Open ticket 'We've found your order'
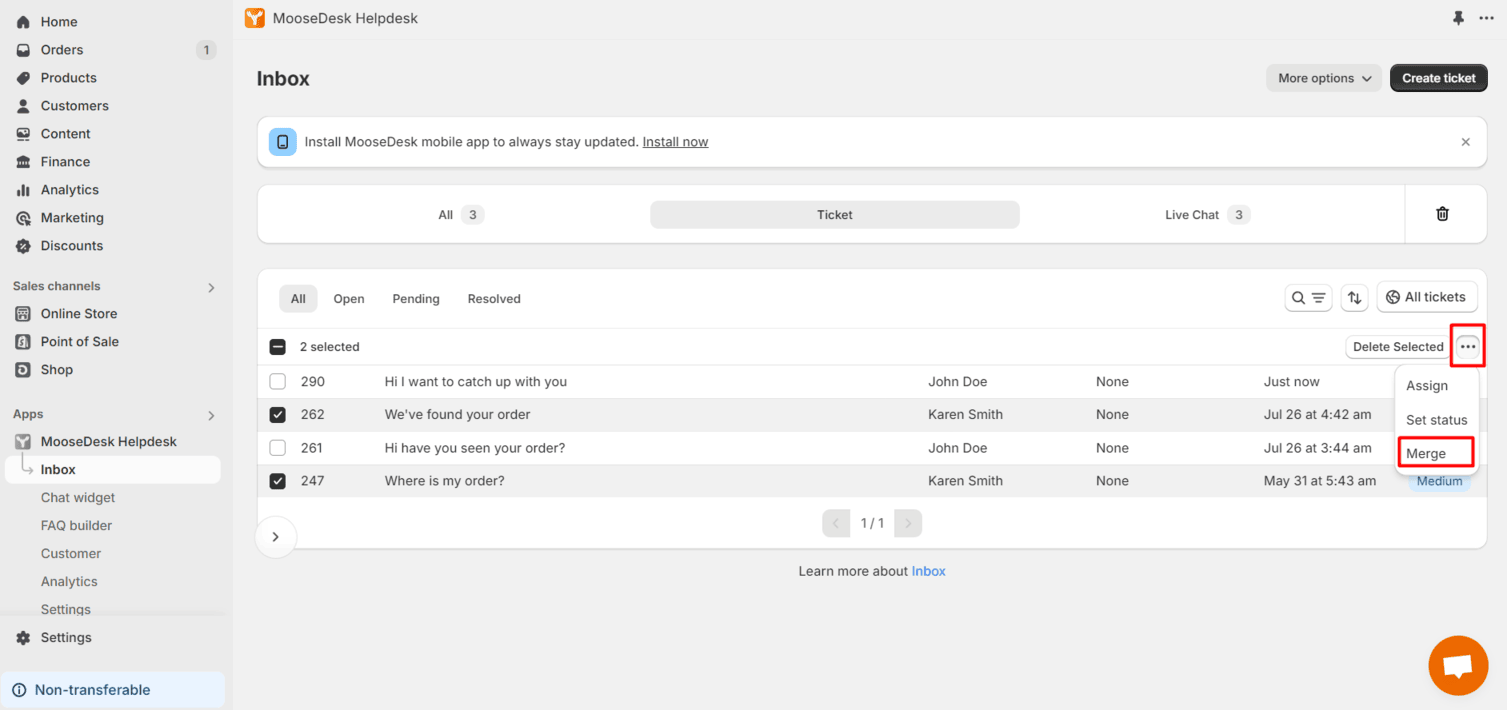The width and height of the screenshot is (1507, 710). coord(458,415)
